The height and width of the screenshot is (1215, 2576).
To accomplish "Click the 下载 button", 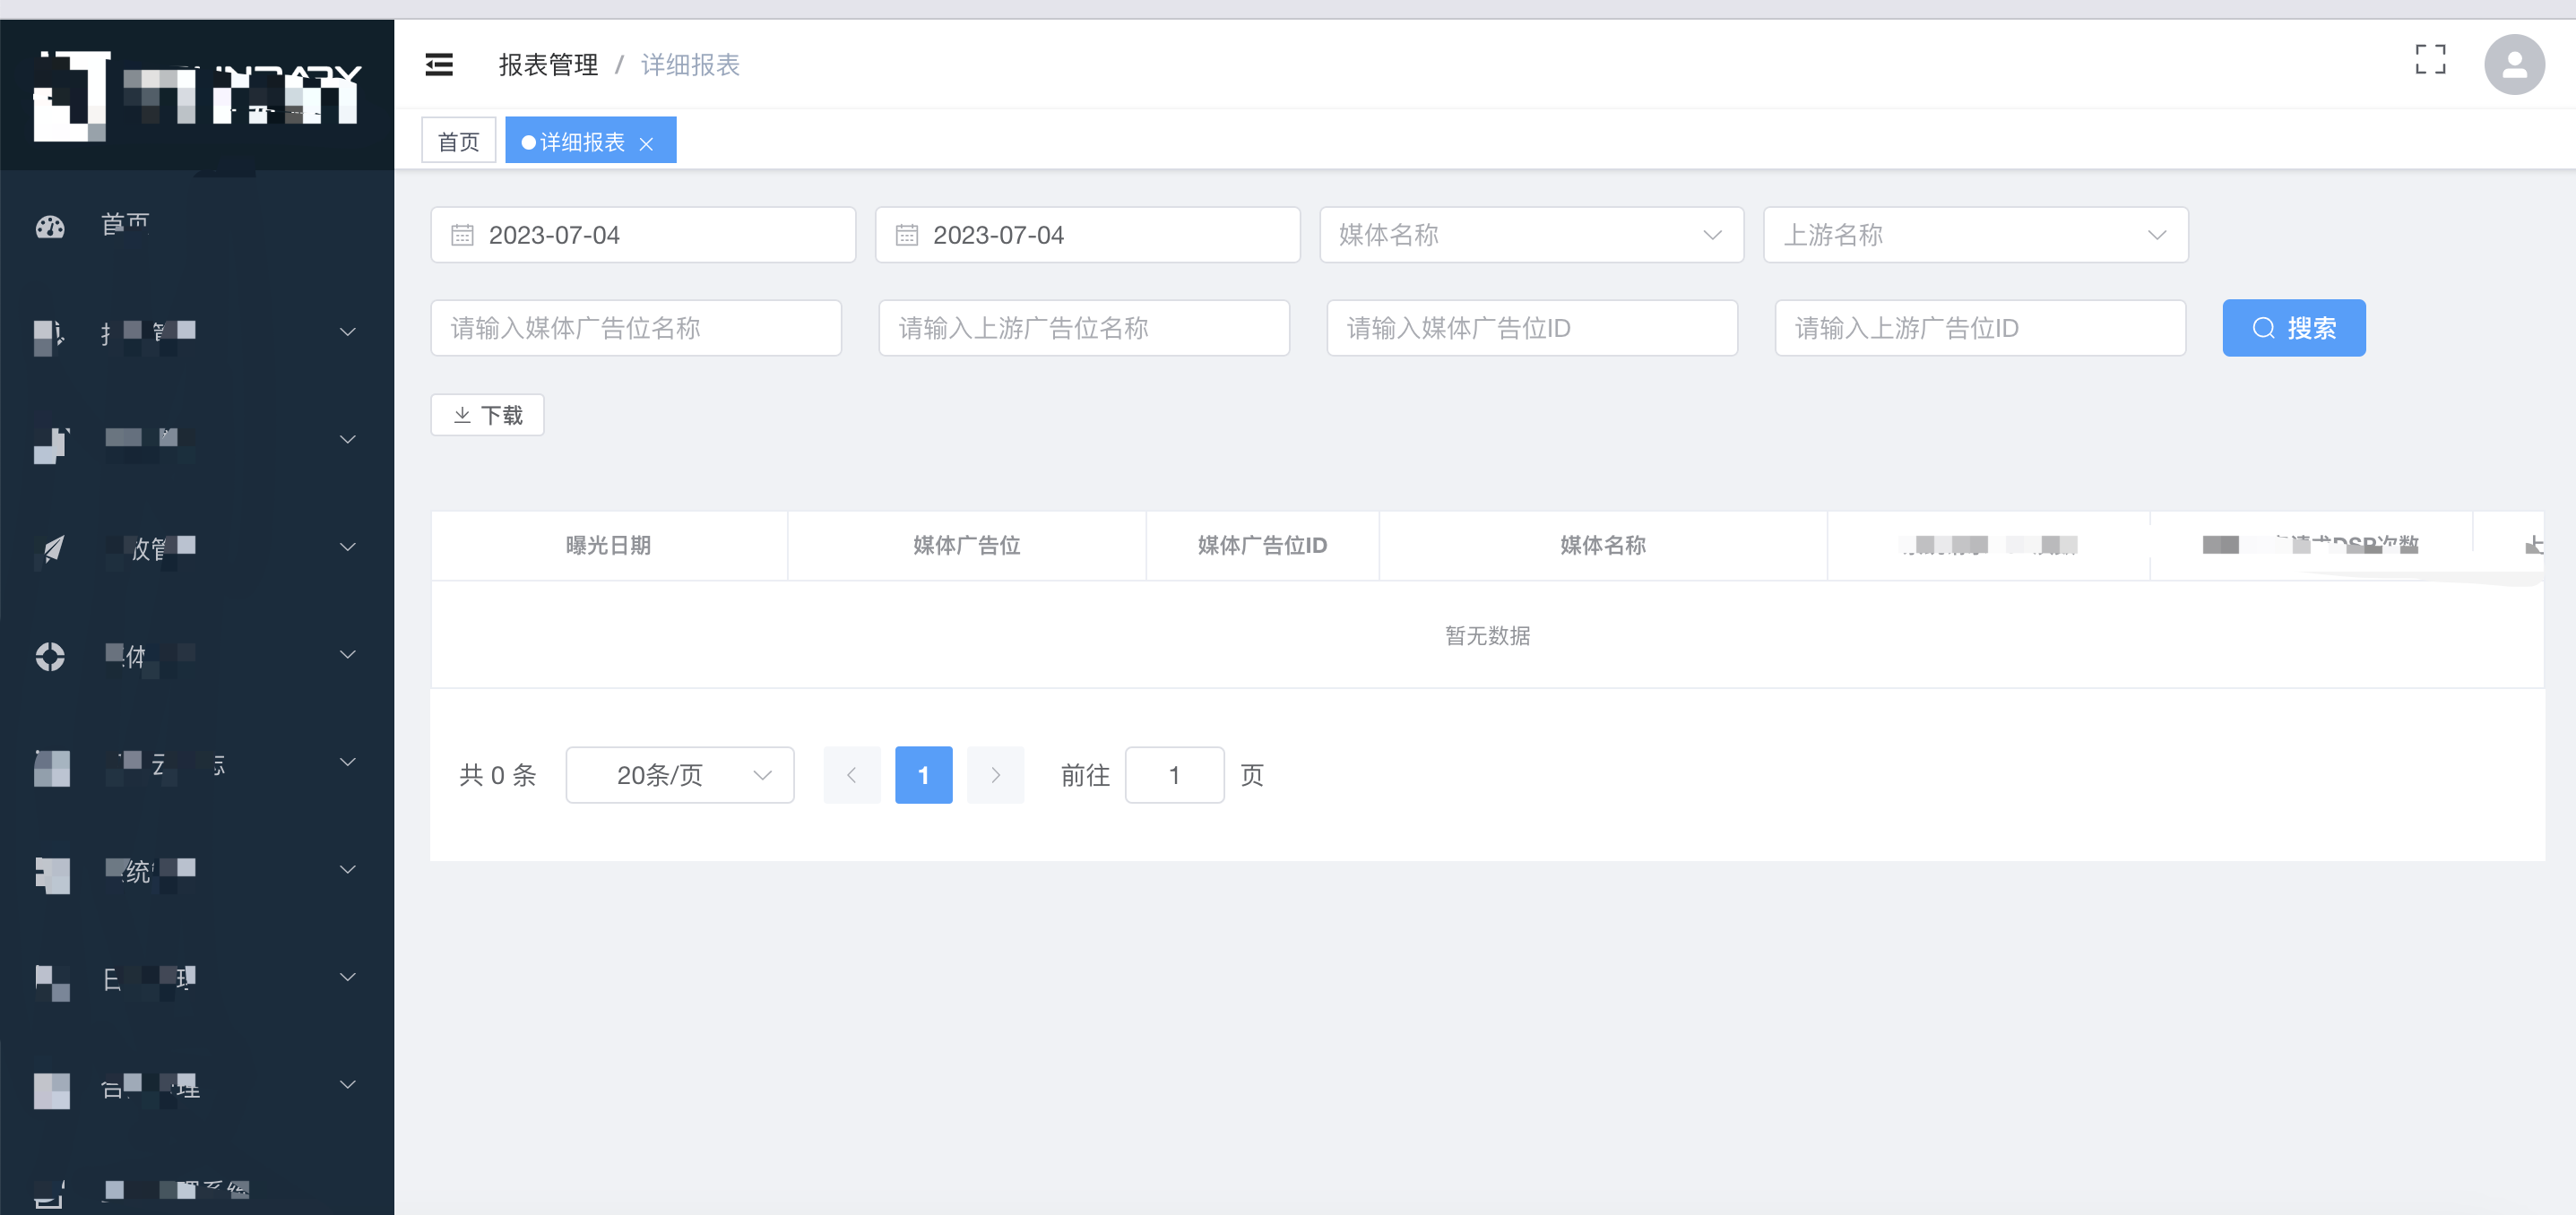I will pos(487,415).
